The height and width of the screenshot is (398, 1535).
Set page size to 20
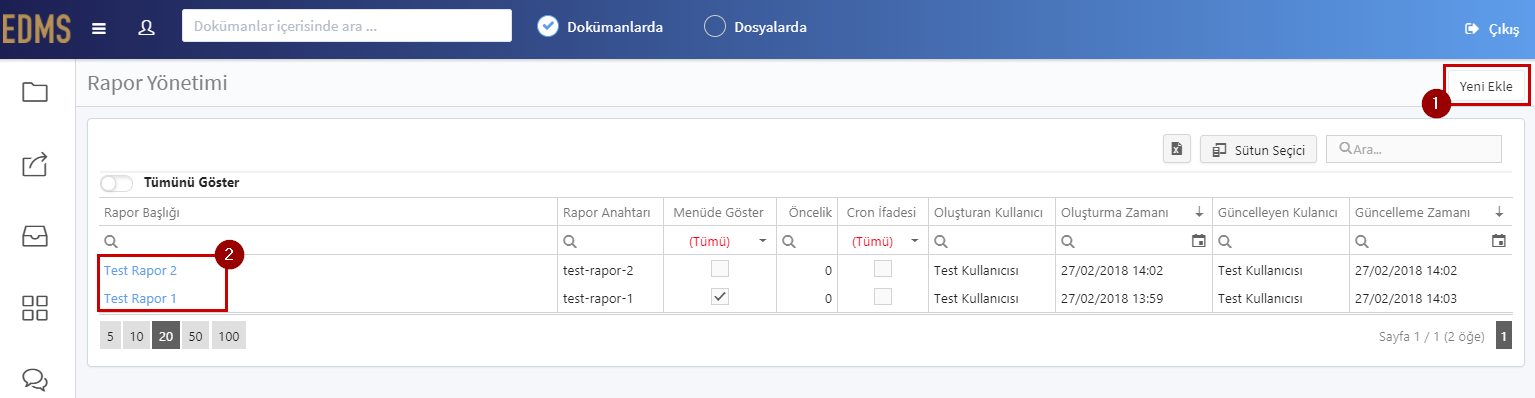(166, 336)
